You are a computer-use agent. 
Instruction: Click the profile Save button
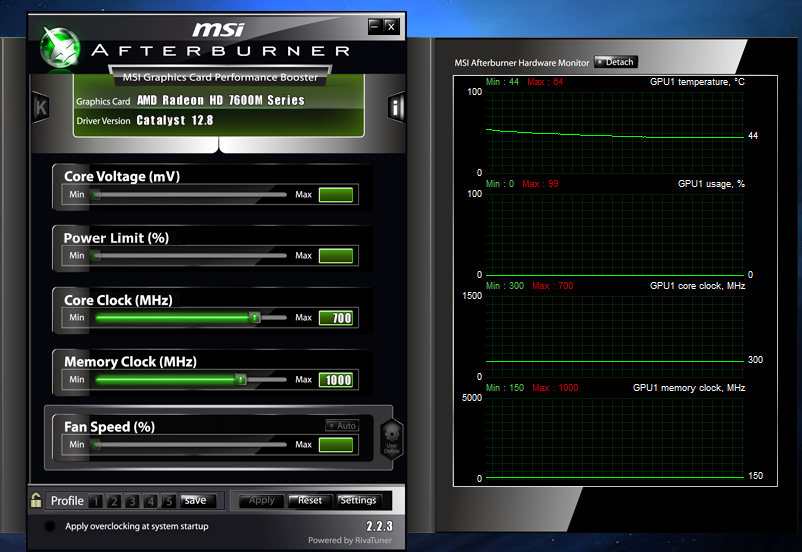tap(198, 500)
